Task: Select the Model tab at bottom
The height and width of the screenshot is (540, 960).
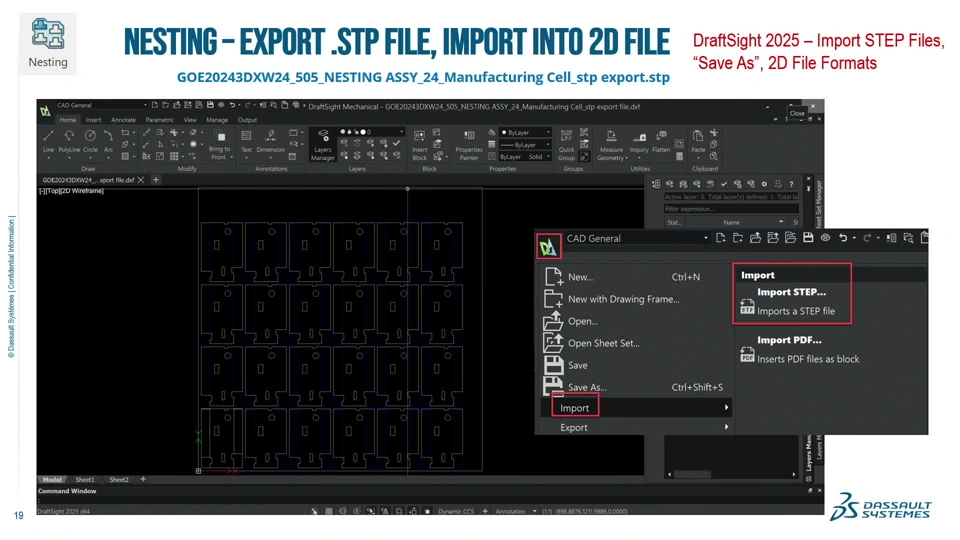Action: click(x=52, y=479)
